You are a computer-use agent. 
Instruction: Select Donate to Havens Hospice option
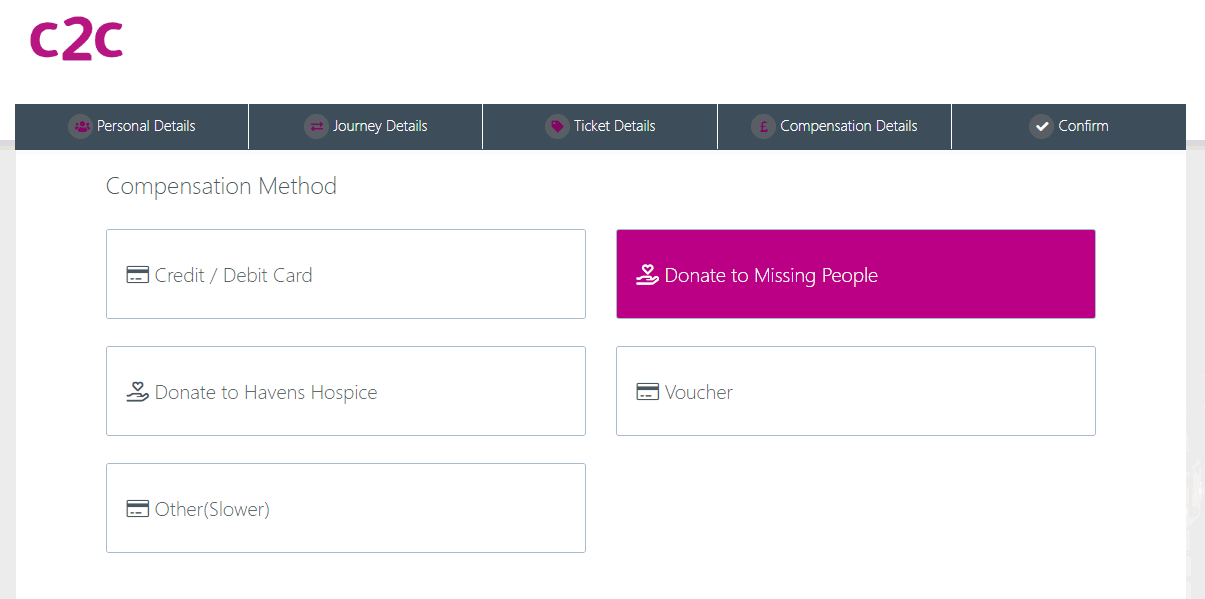[345, 391]
